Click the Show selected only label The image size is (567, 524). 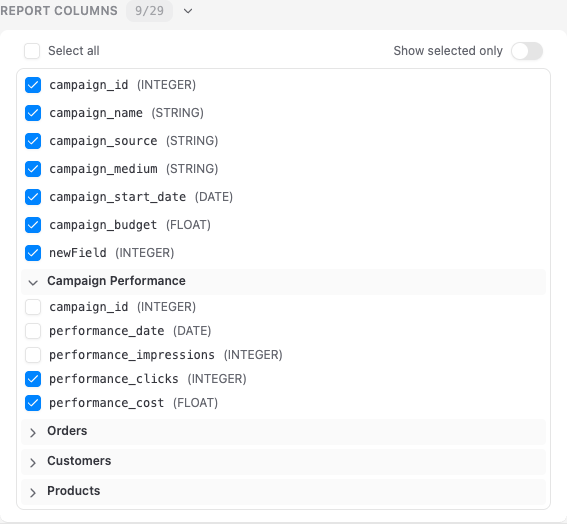click(448, 51)
